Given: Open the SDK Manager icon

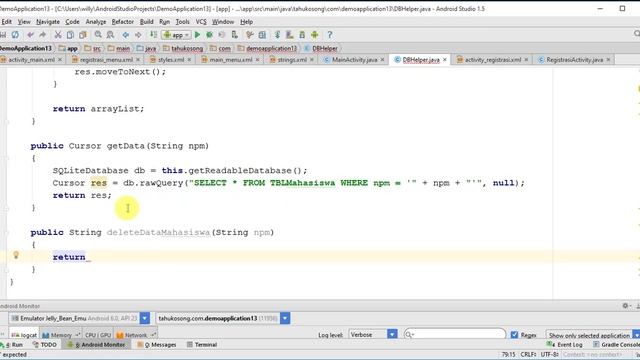Looking at the screenshot, I should pos(302,35).
